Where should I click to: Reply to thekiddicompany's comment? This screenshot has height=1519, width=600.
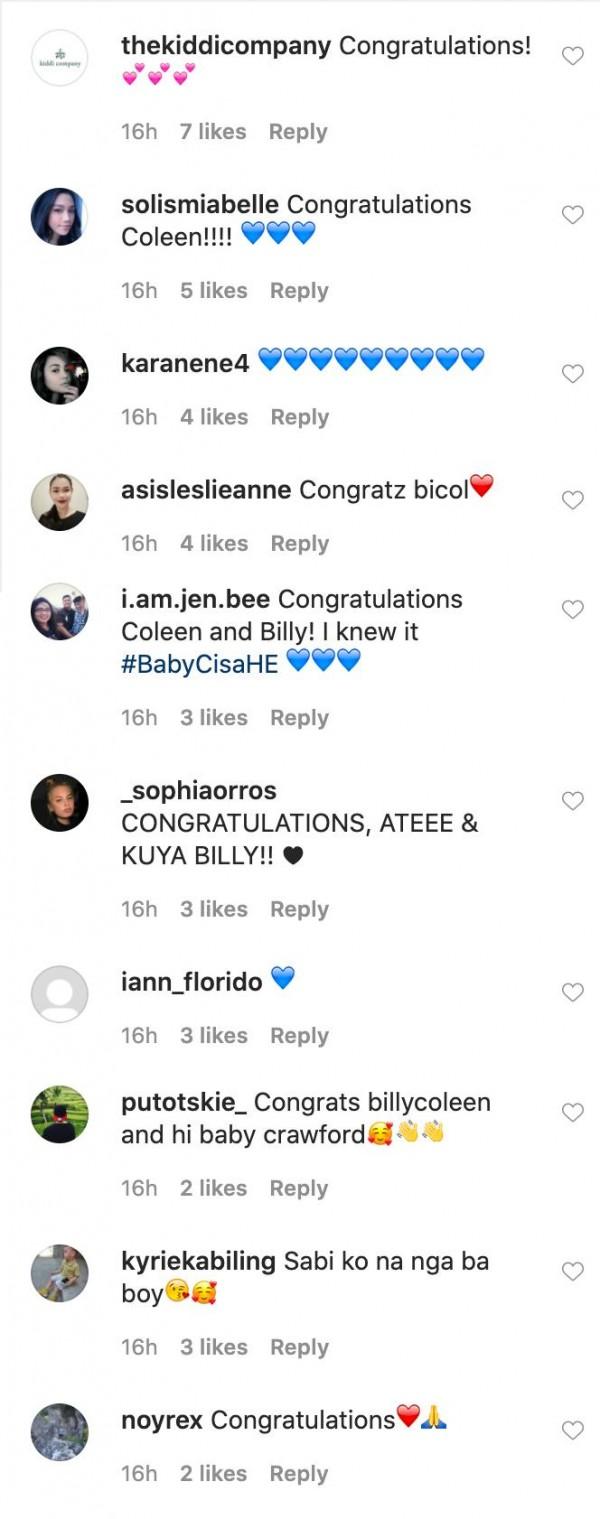pyautogui.click(x=298, y=132)
